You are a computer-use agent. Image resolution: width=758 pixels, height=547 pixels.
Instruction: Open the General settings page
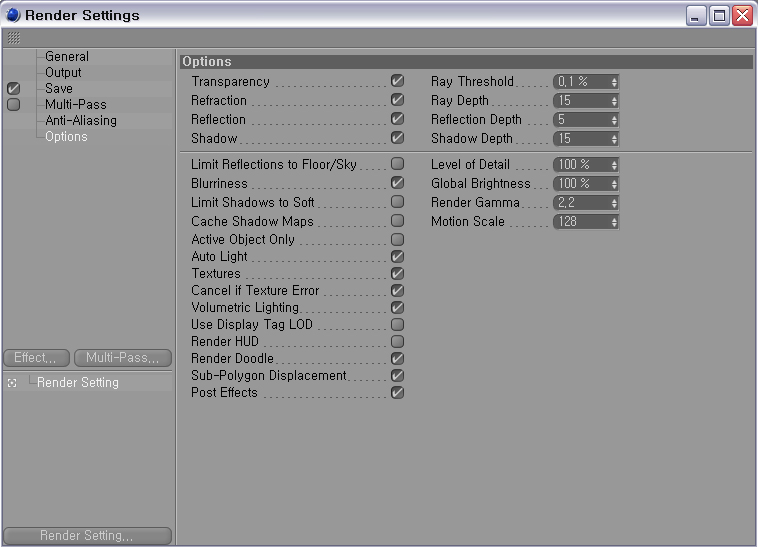[x=67, y=57]
